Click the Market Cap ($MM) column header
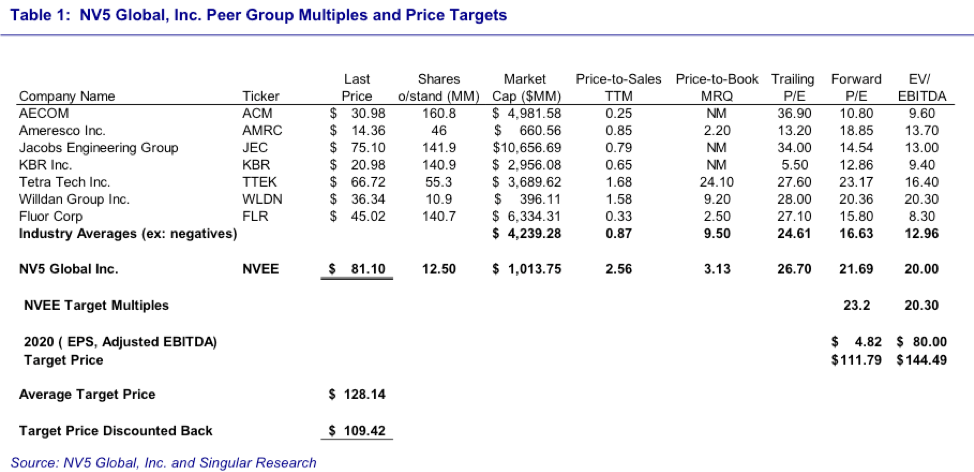The width and height of the screenshot is (974, 472). point(527,88)
